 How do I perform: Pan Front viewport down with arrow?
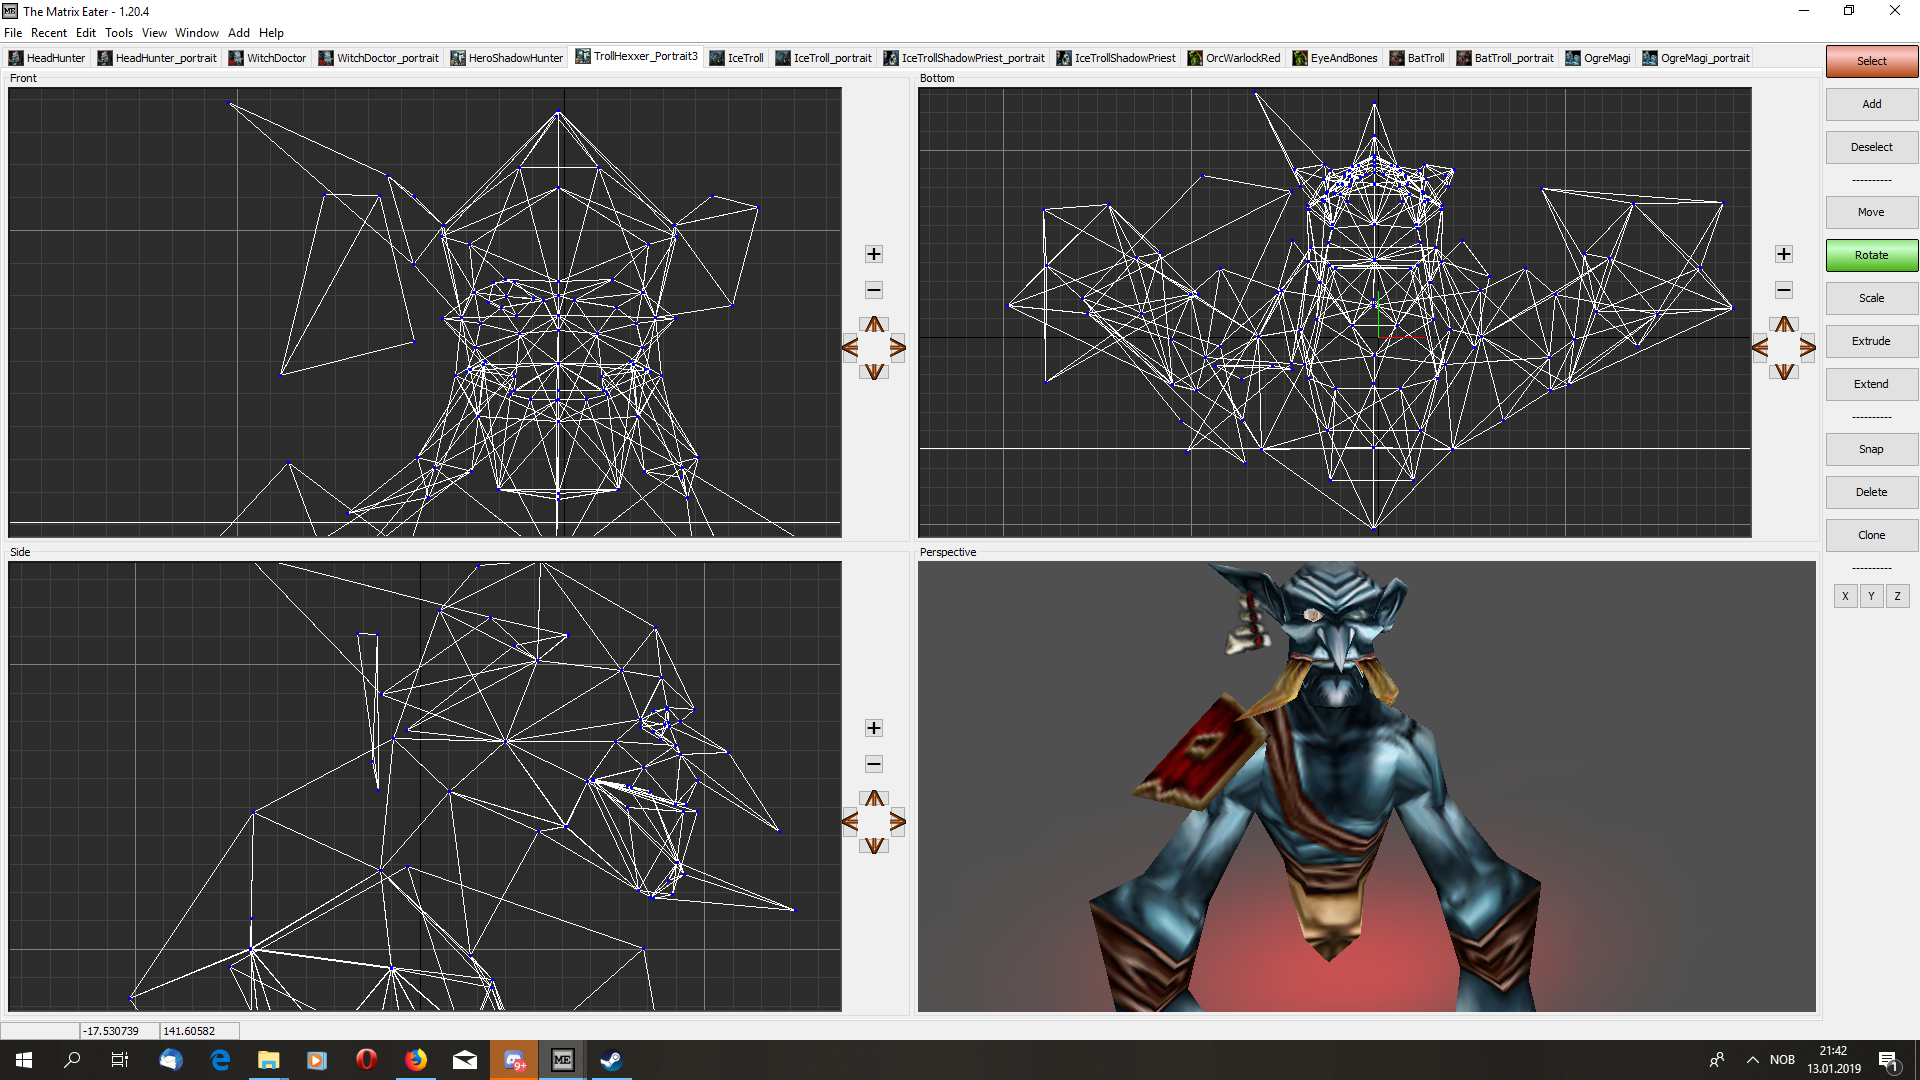point(874,371)
